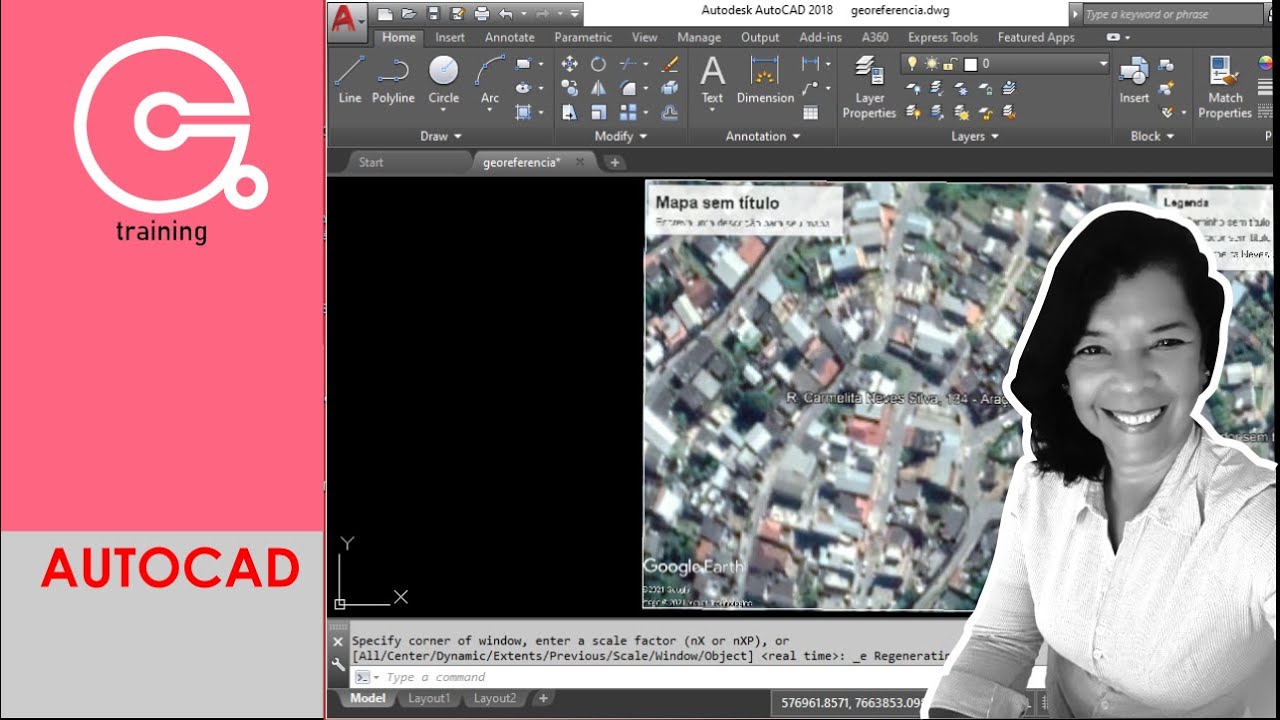Select the Polyline tool
1280x720 pixels.
click(x=393, y=79)
